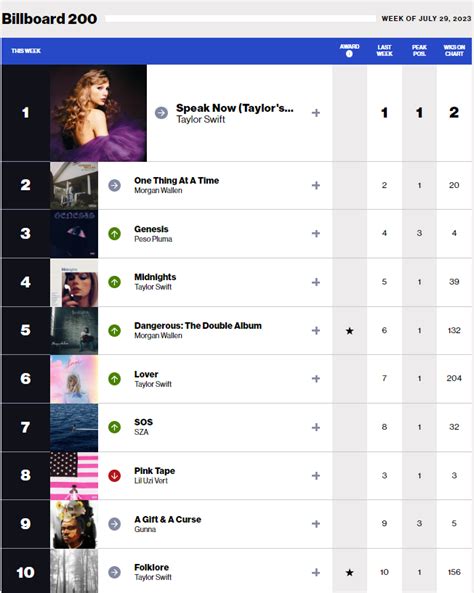Expand the Midnights row with plus sign

coord(316,282)
